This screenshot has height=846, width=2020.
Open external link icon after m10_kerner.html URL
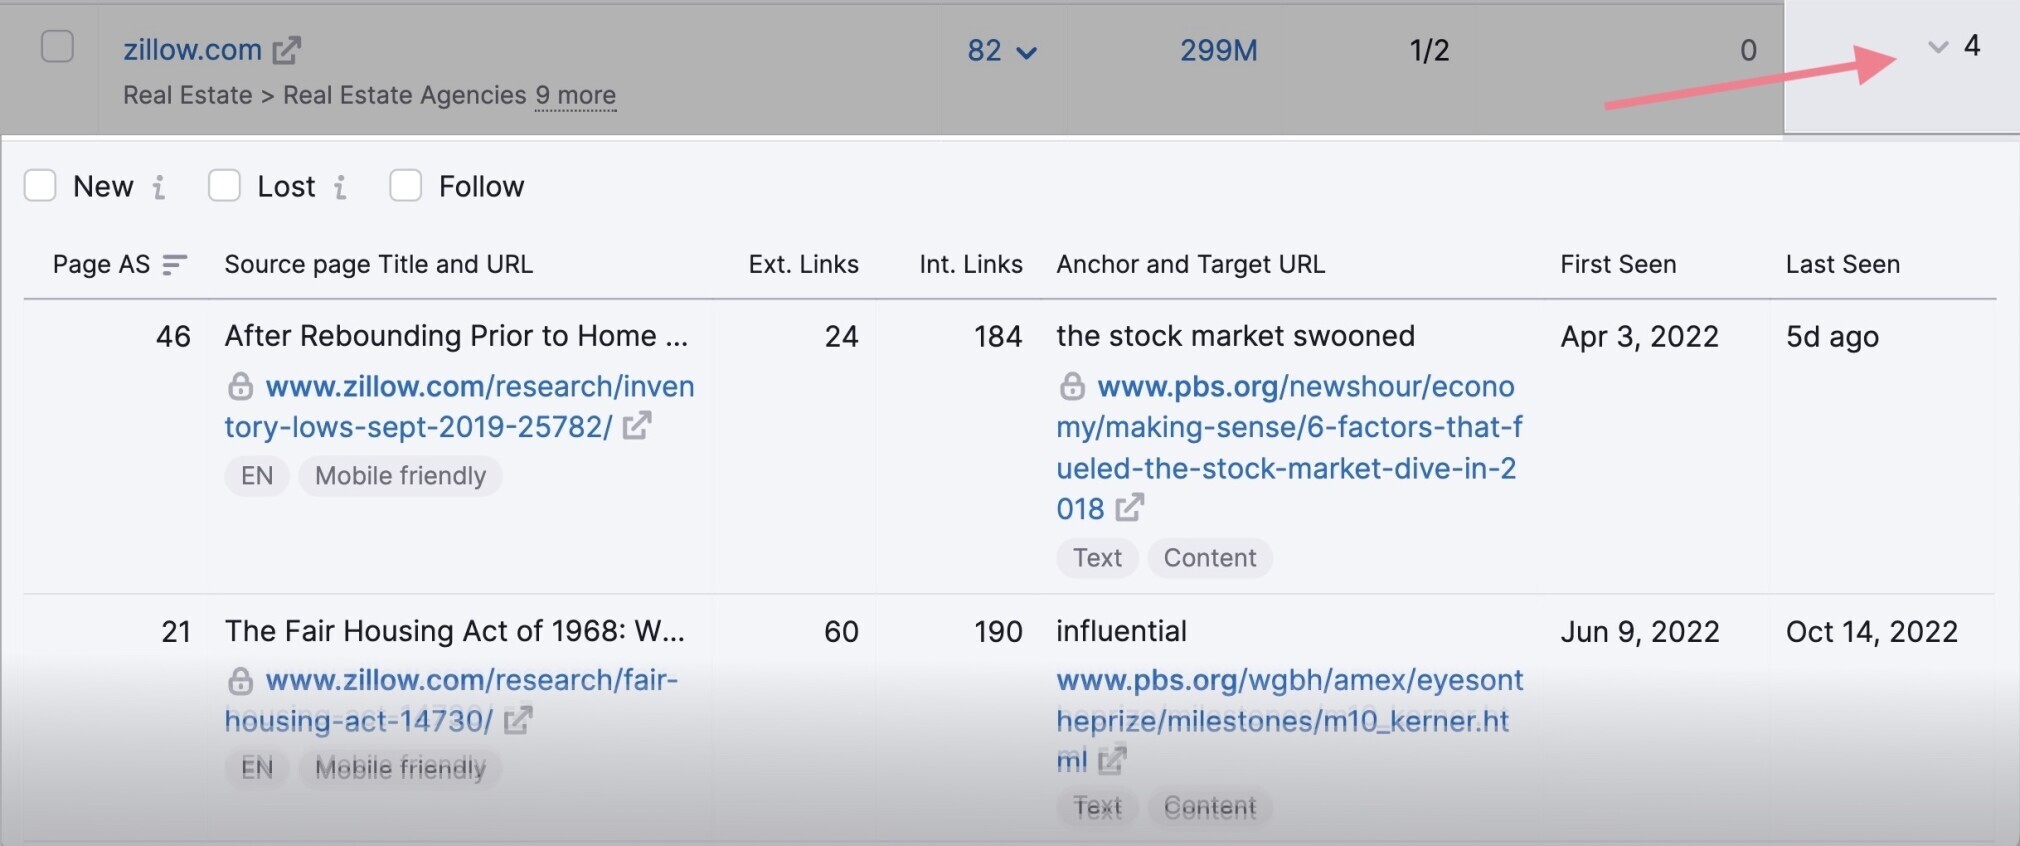(x=1112, y=761)
